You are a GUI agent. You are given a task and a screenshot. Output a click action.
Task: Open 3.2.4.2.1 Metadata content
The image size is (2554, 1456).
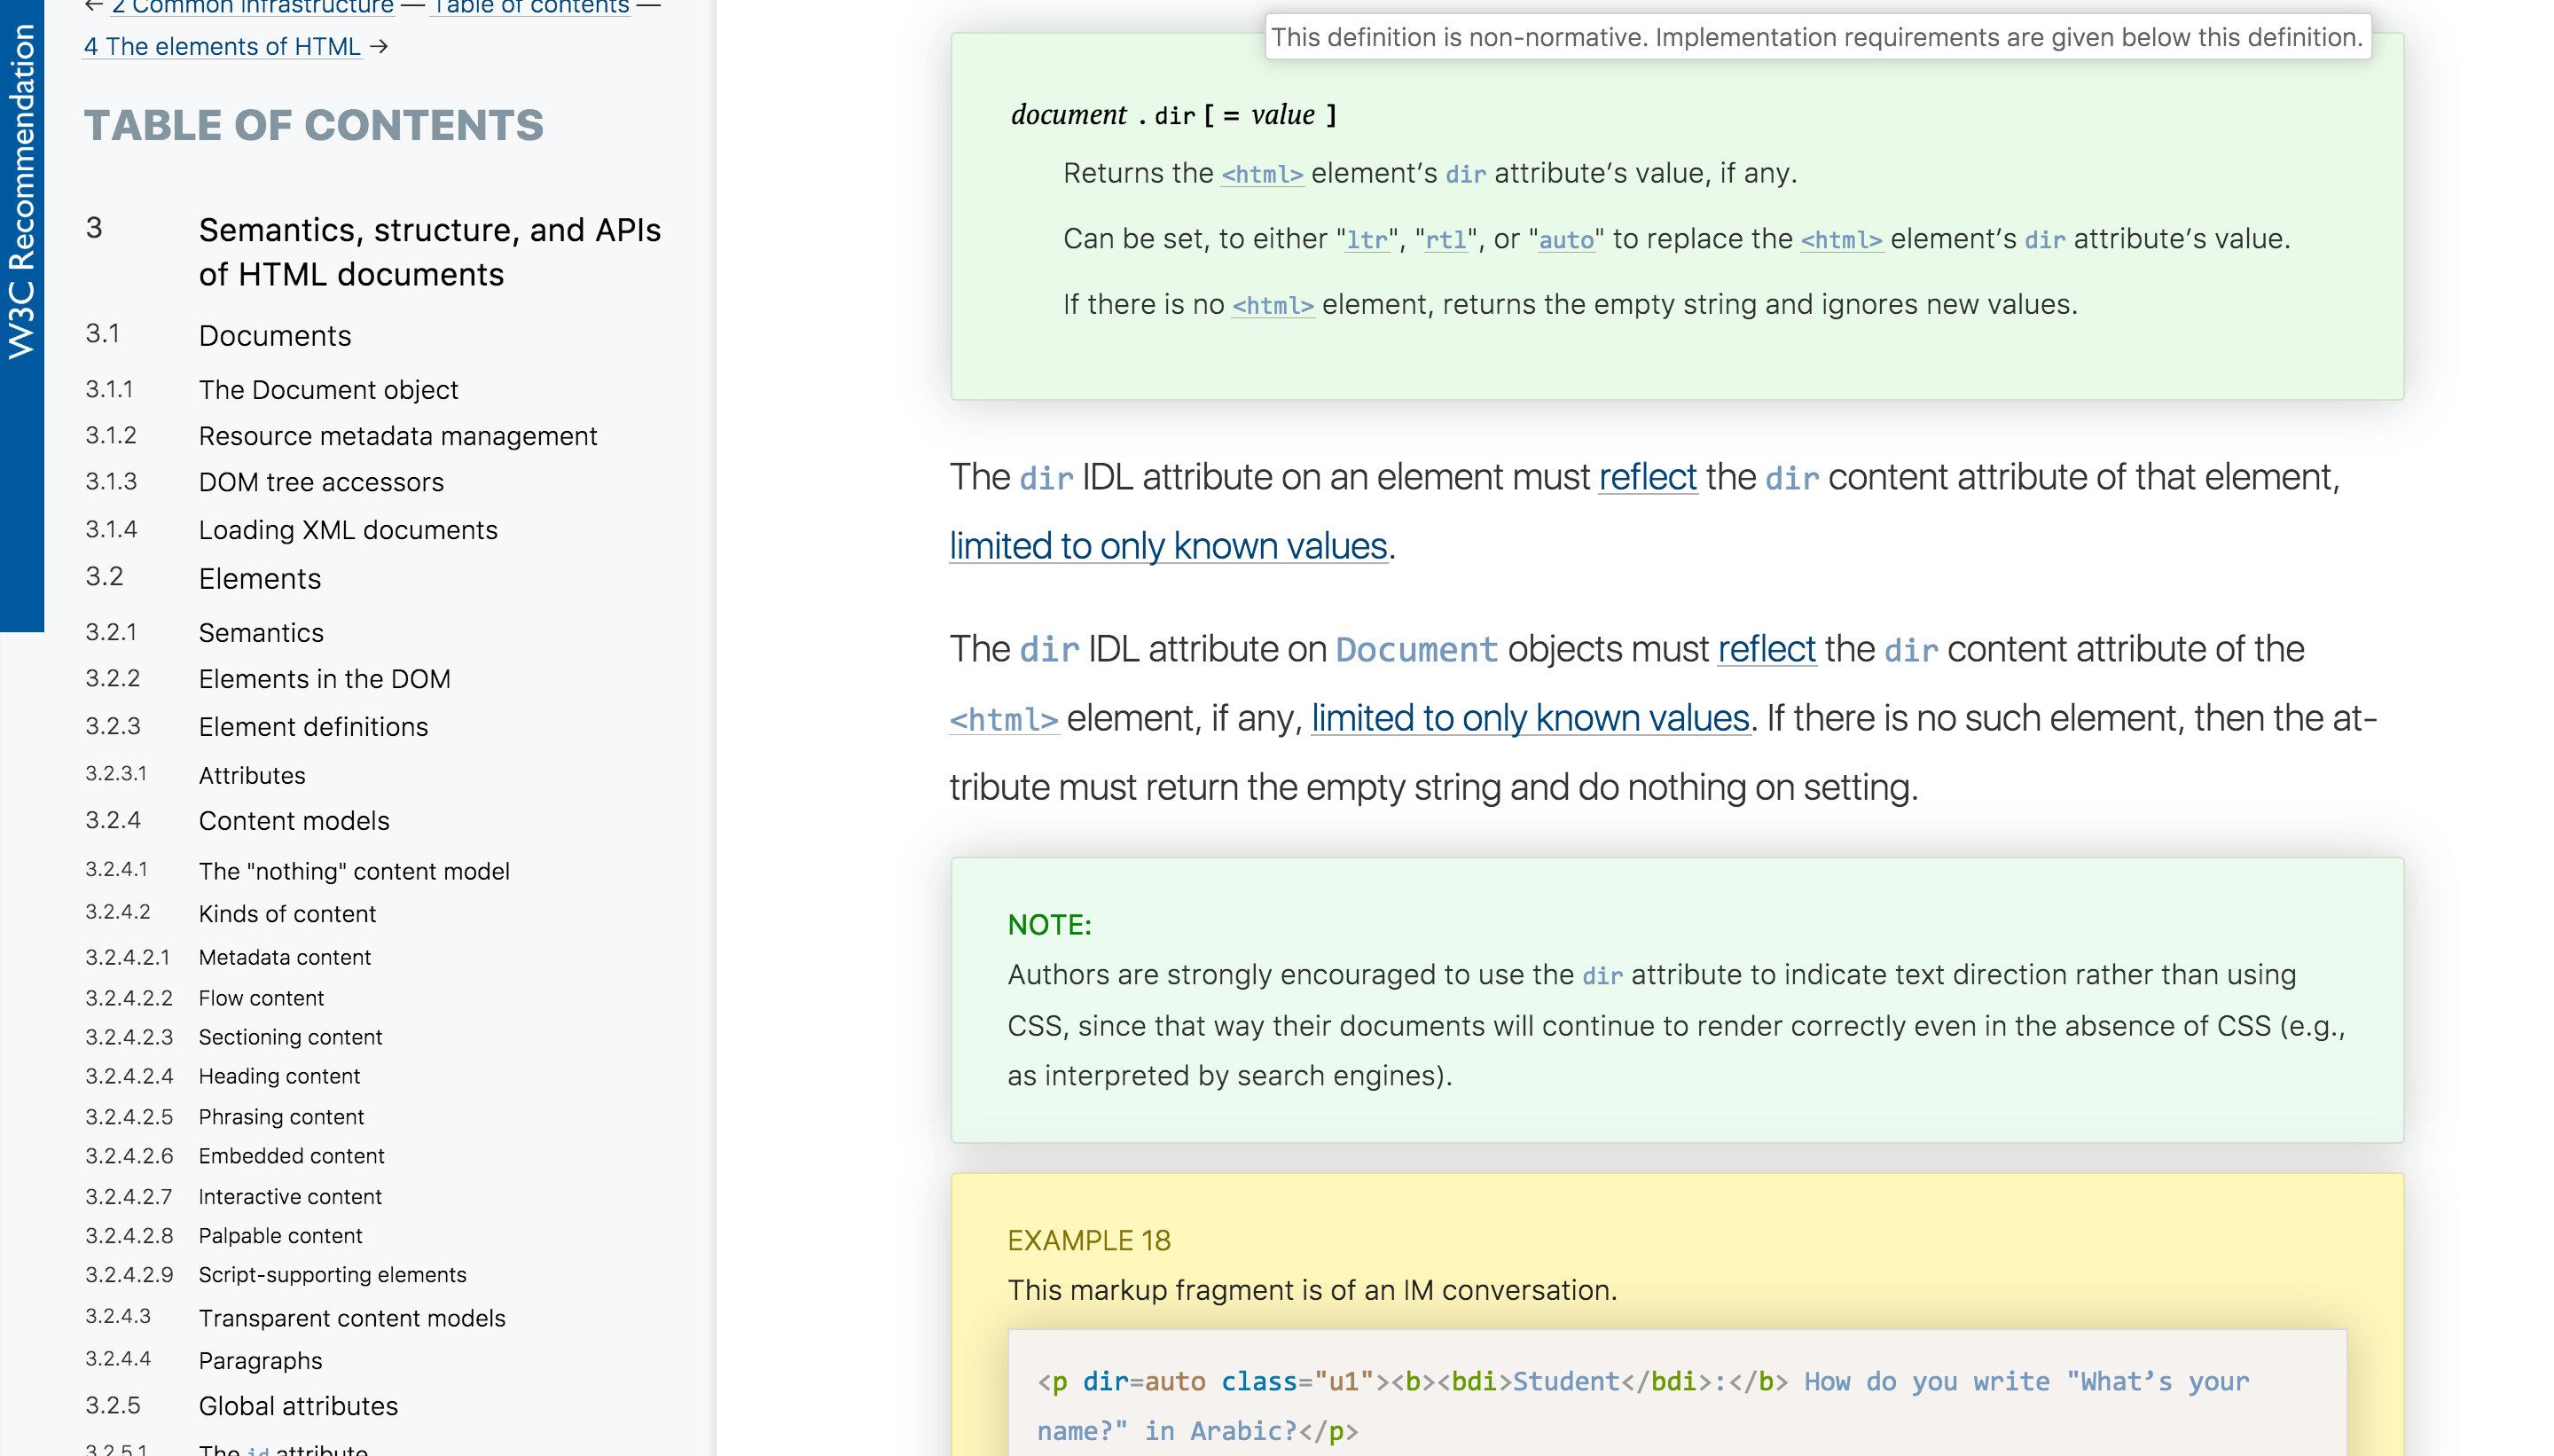pyautogui.click(x=284, y=957)
